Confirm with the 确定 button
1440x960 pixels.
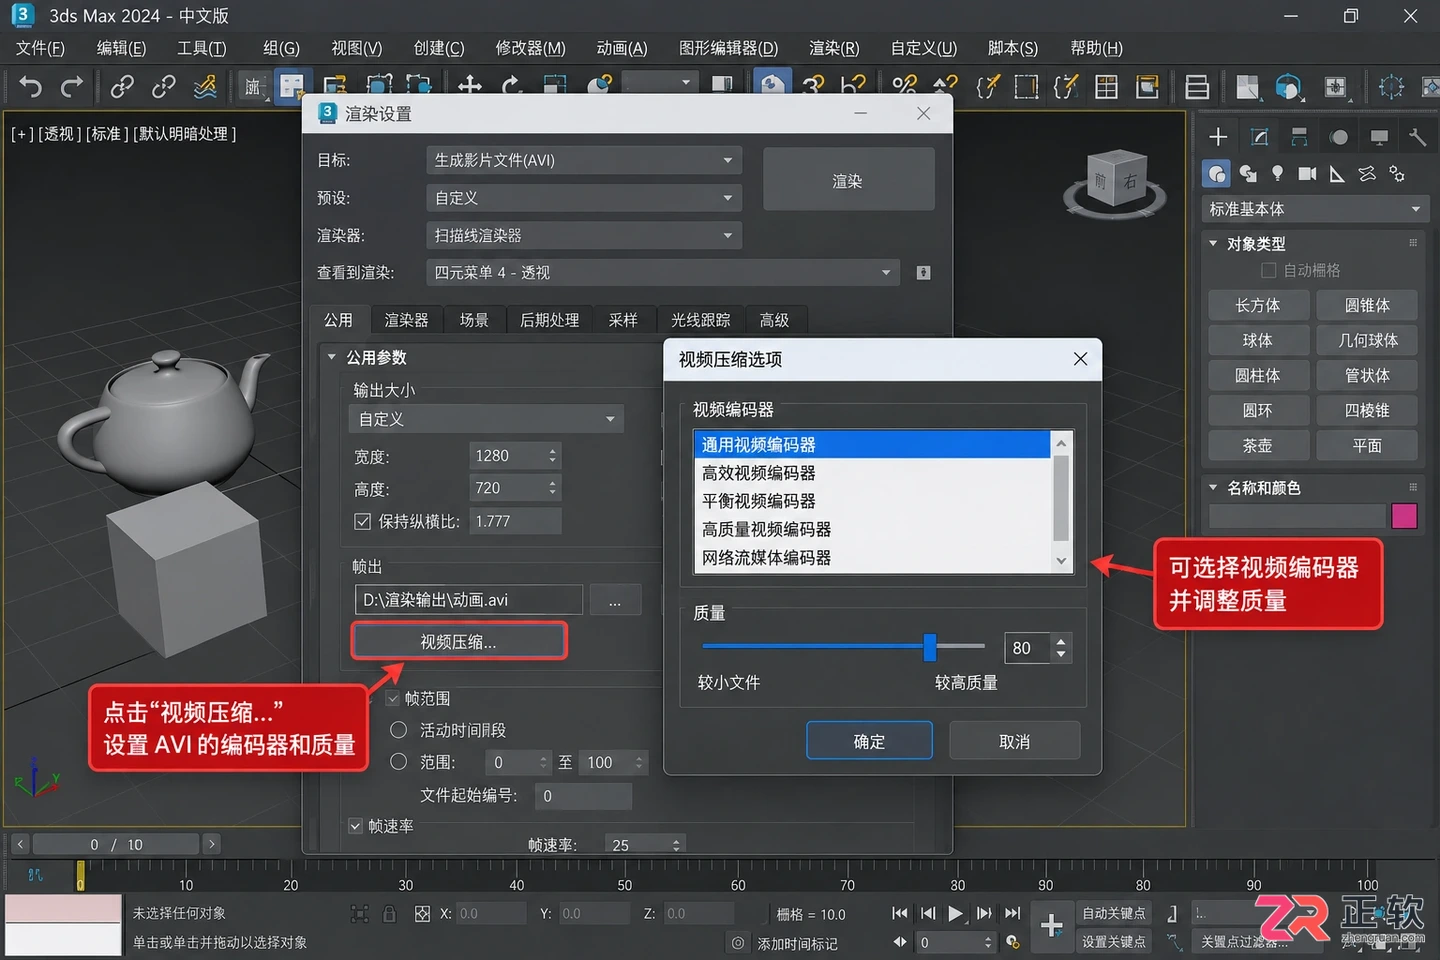pyautogui.click(x=869, y=741)
